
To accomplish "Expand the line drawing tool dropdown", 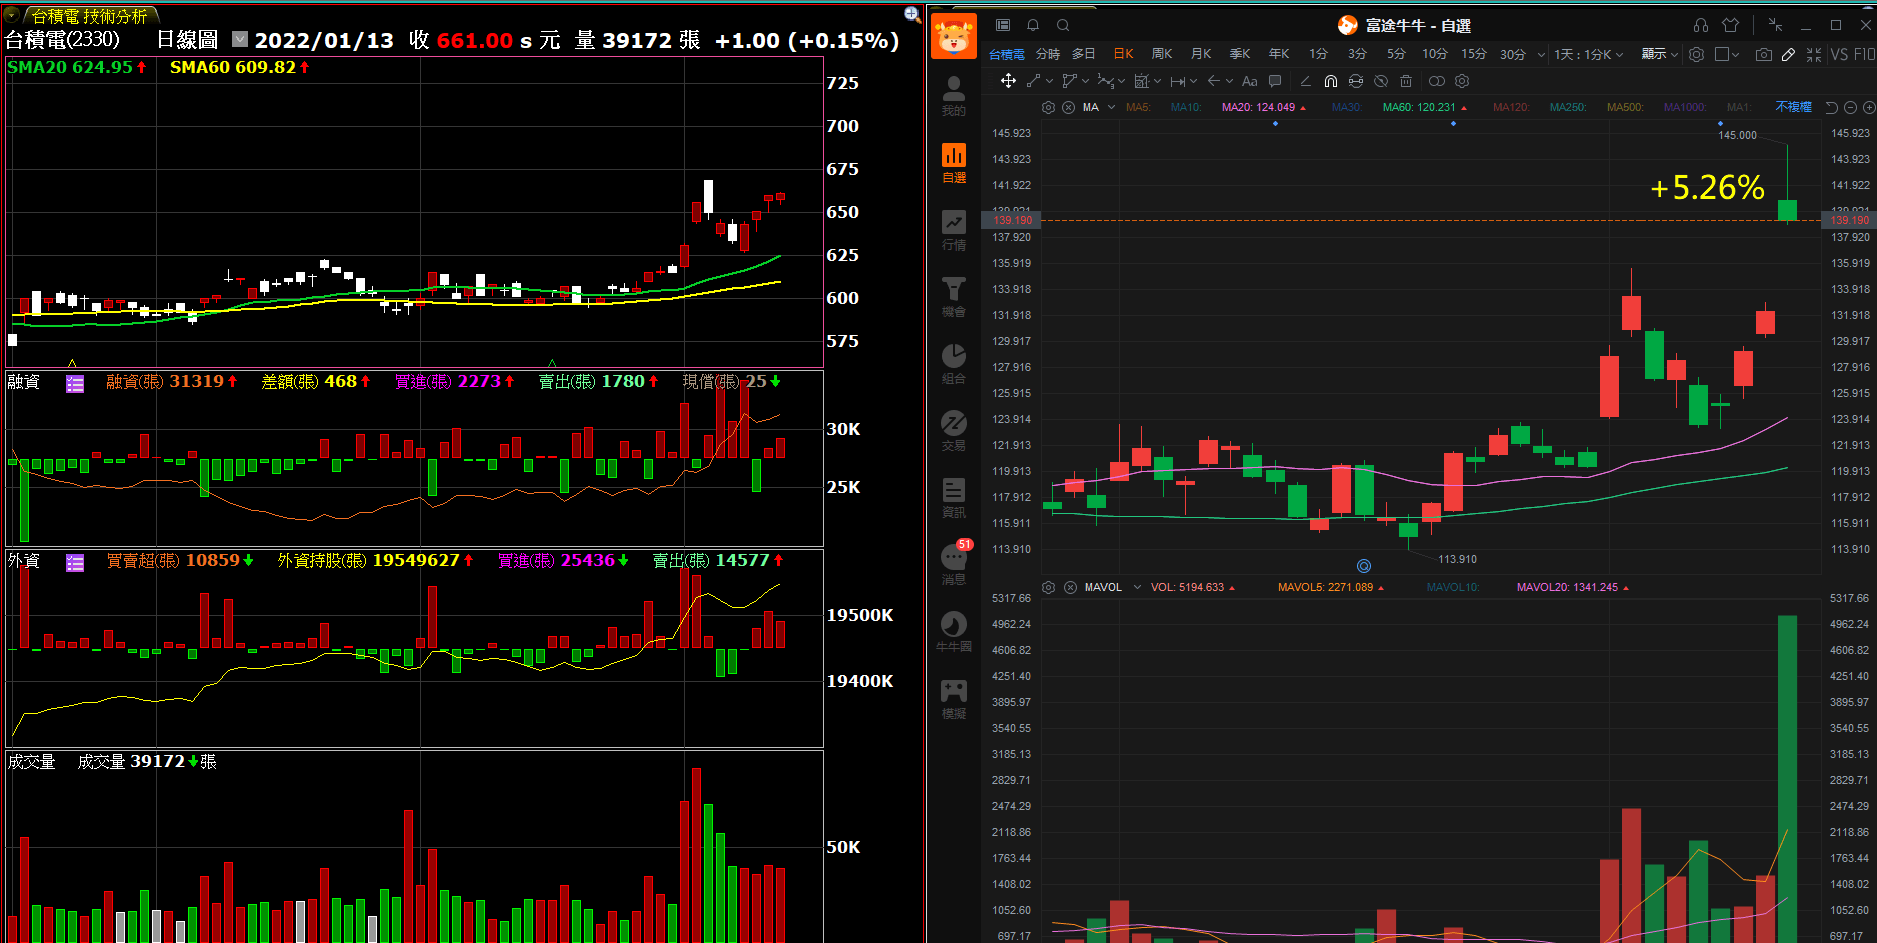I will click(x=1049, y=81).
